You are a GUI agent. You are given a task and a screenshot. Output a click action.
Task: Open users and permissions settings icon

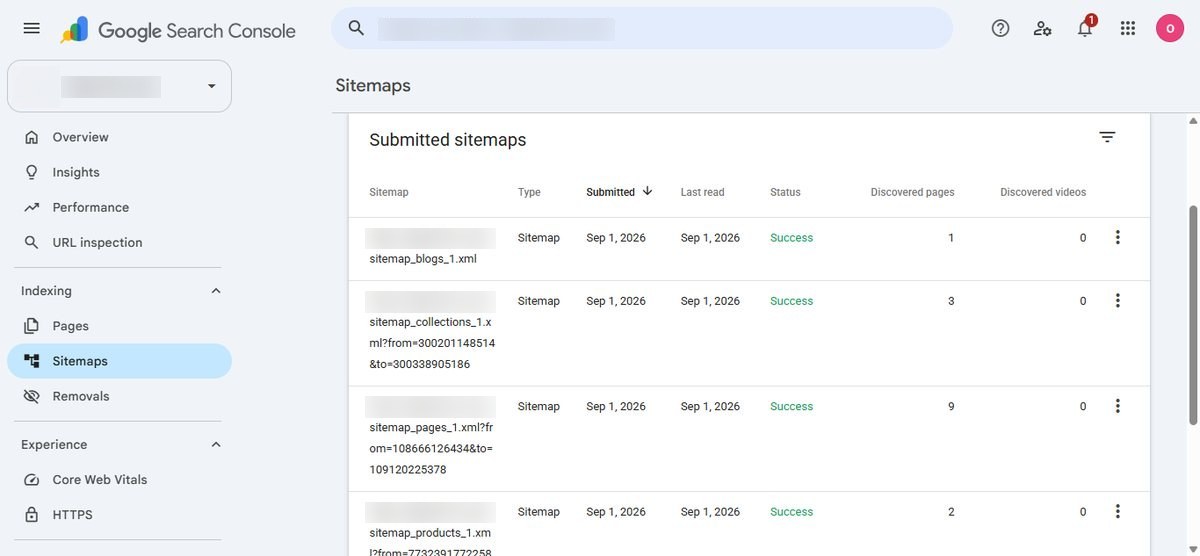1043,28
